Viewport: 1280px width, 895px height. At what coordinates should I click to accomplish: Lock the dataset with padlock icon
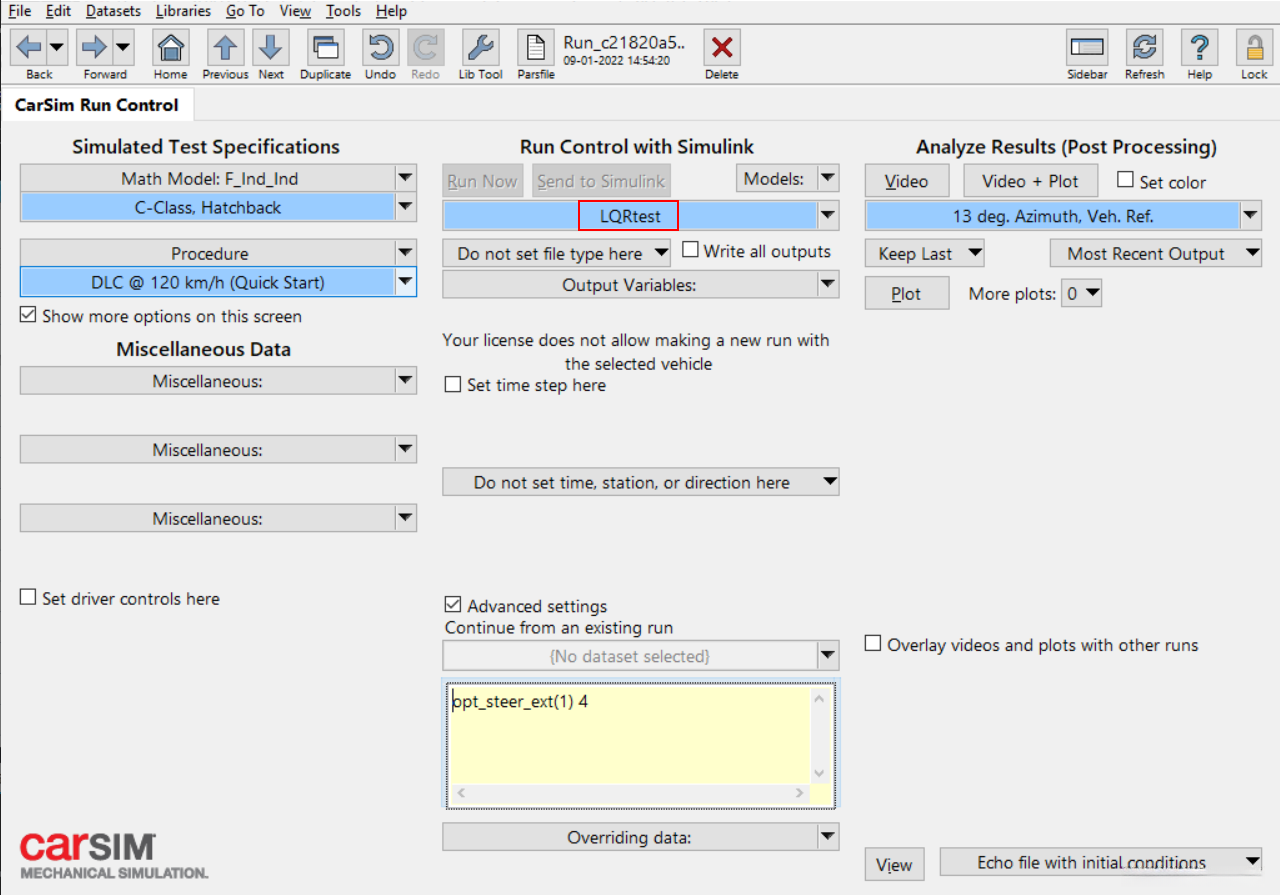click(x=1254, y=47)
